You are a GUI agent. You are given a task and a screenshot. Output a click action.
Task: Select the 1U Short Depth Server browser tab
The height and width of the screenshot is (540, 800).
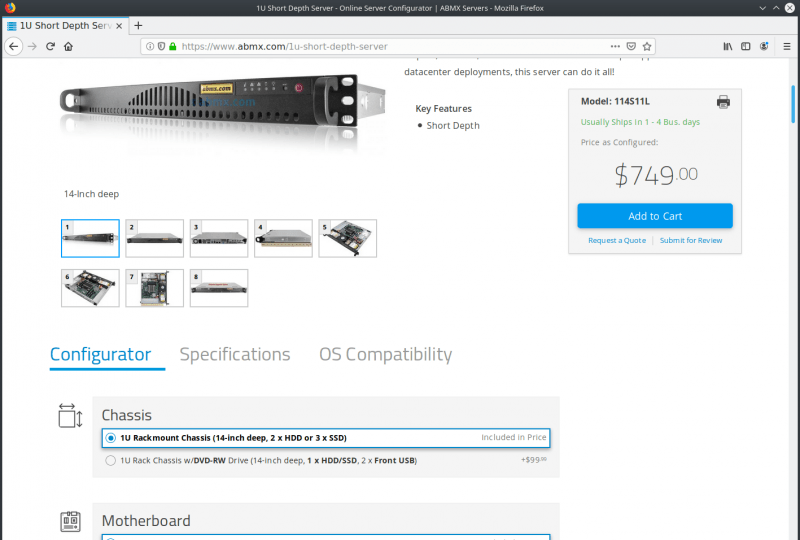pyautogui.click(x=65, y=26)
